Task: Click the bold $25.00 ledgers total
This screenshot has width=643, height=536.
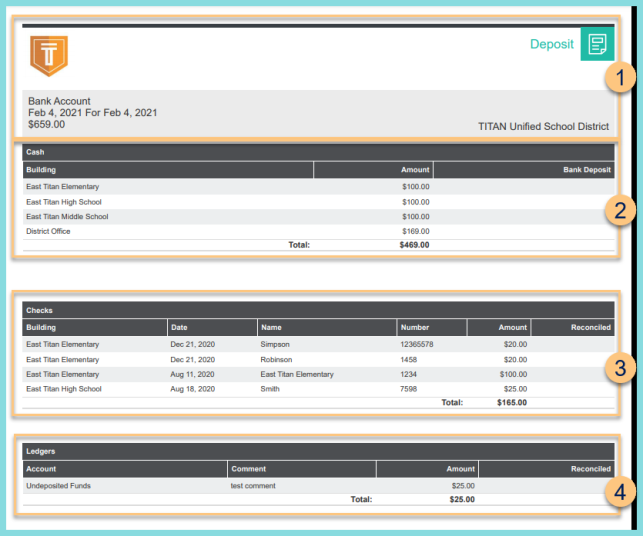Action: (462, 500)
